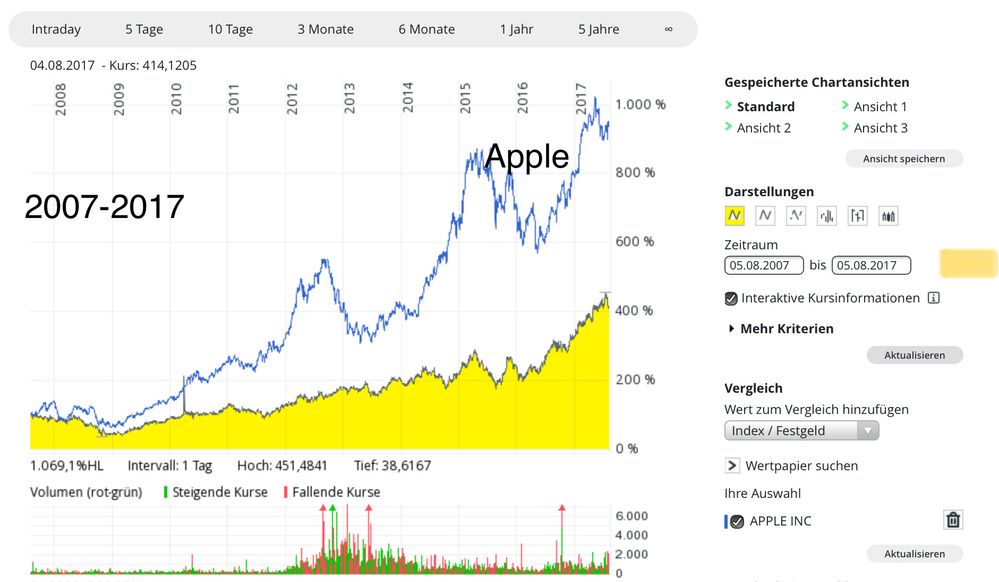Switch to the dotted line chart style
Screen dimensions: 999x582
click(x=796, y=215)
